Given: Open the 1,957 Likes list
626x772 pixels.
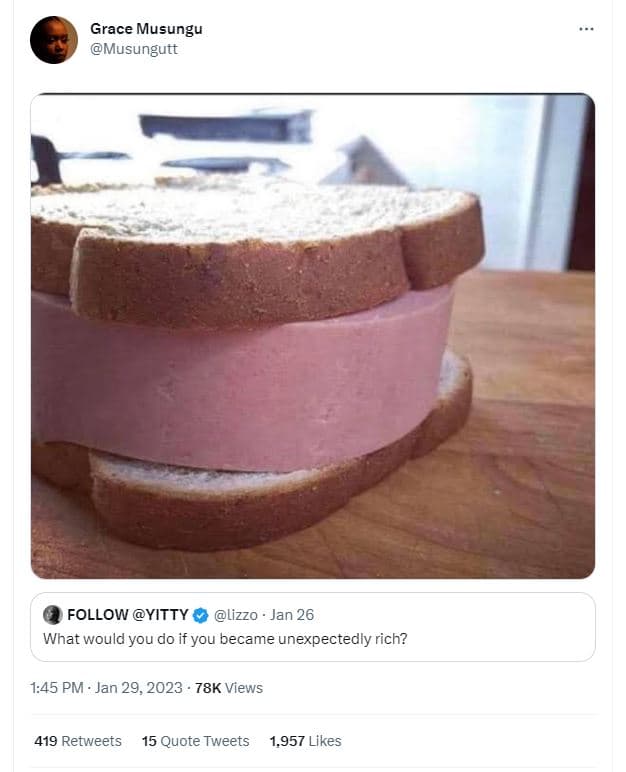Looking at the screenshot, I should pyautogui.click(x=305, y=741).
